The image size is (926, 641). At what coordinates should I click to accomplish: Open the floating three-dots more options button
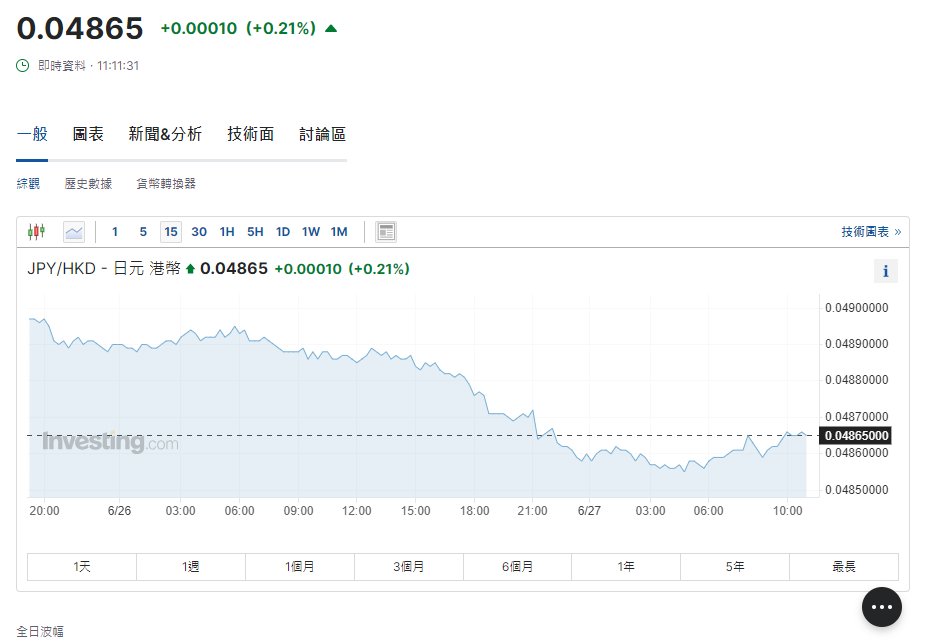pyautogui.click(x=881, y=607)
